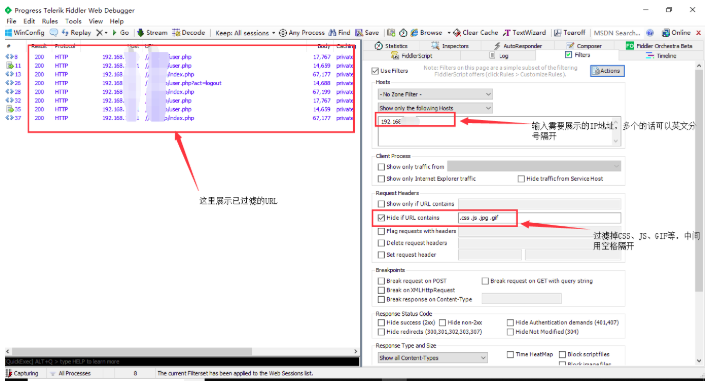Click the Actions button
This screenshot has height=386, width=708.
pos(607,71)
